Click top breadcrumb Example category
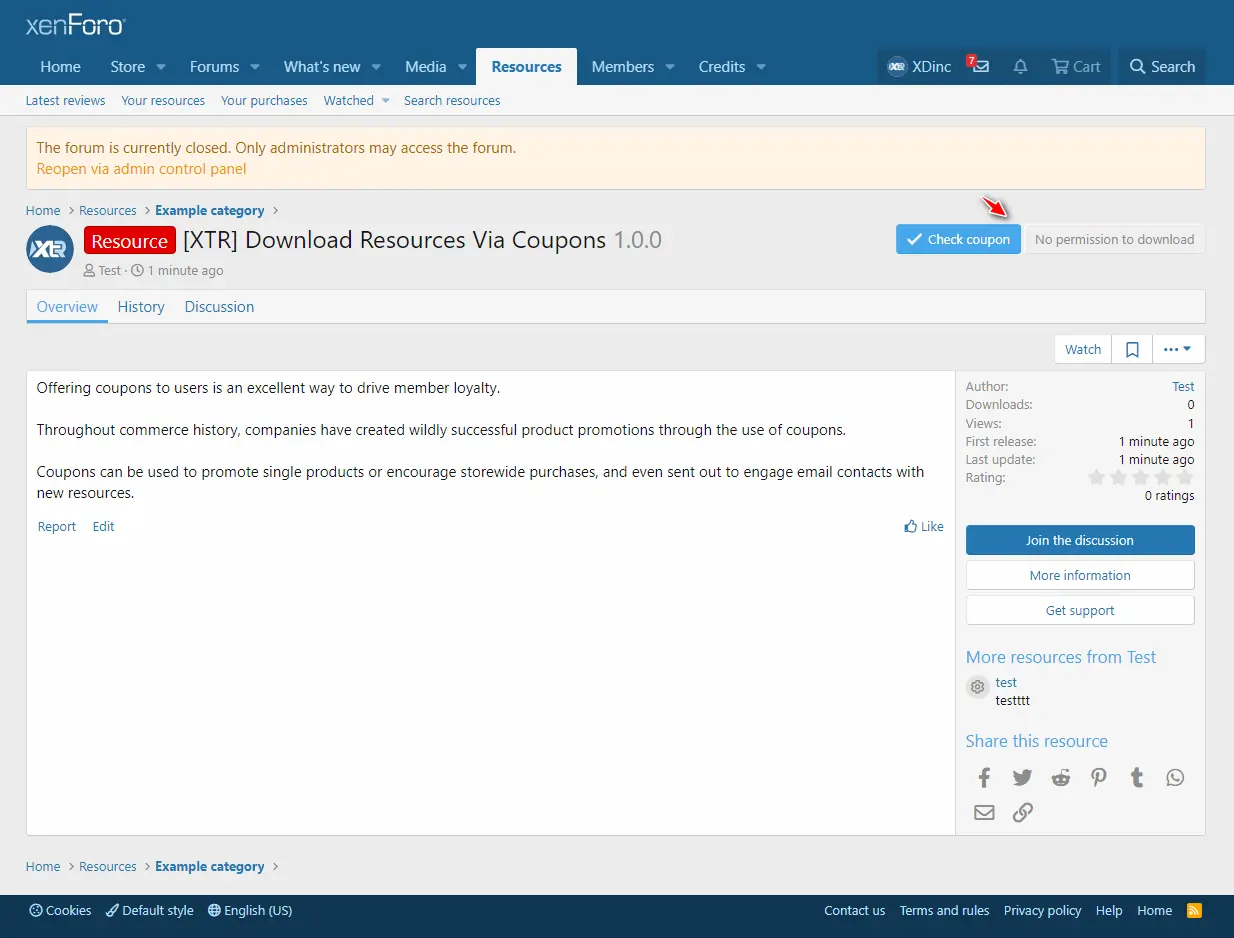The width and height of the screenshot is (1234, 938). tap(209, 210)
